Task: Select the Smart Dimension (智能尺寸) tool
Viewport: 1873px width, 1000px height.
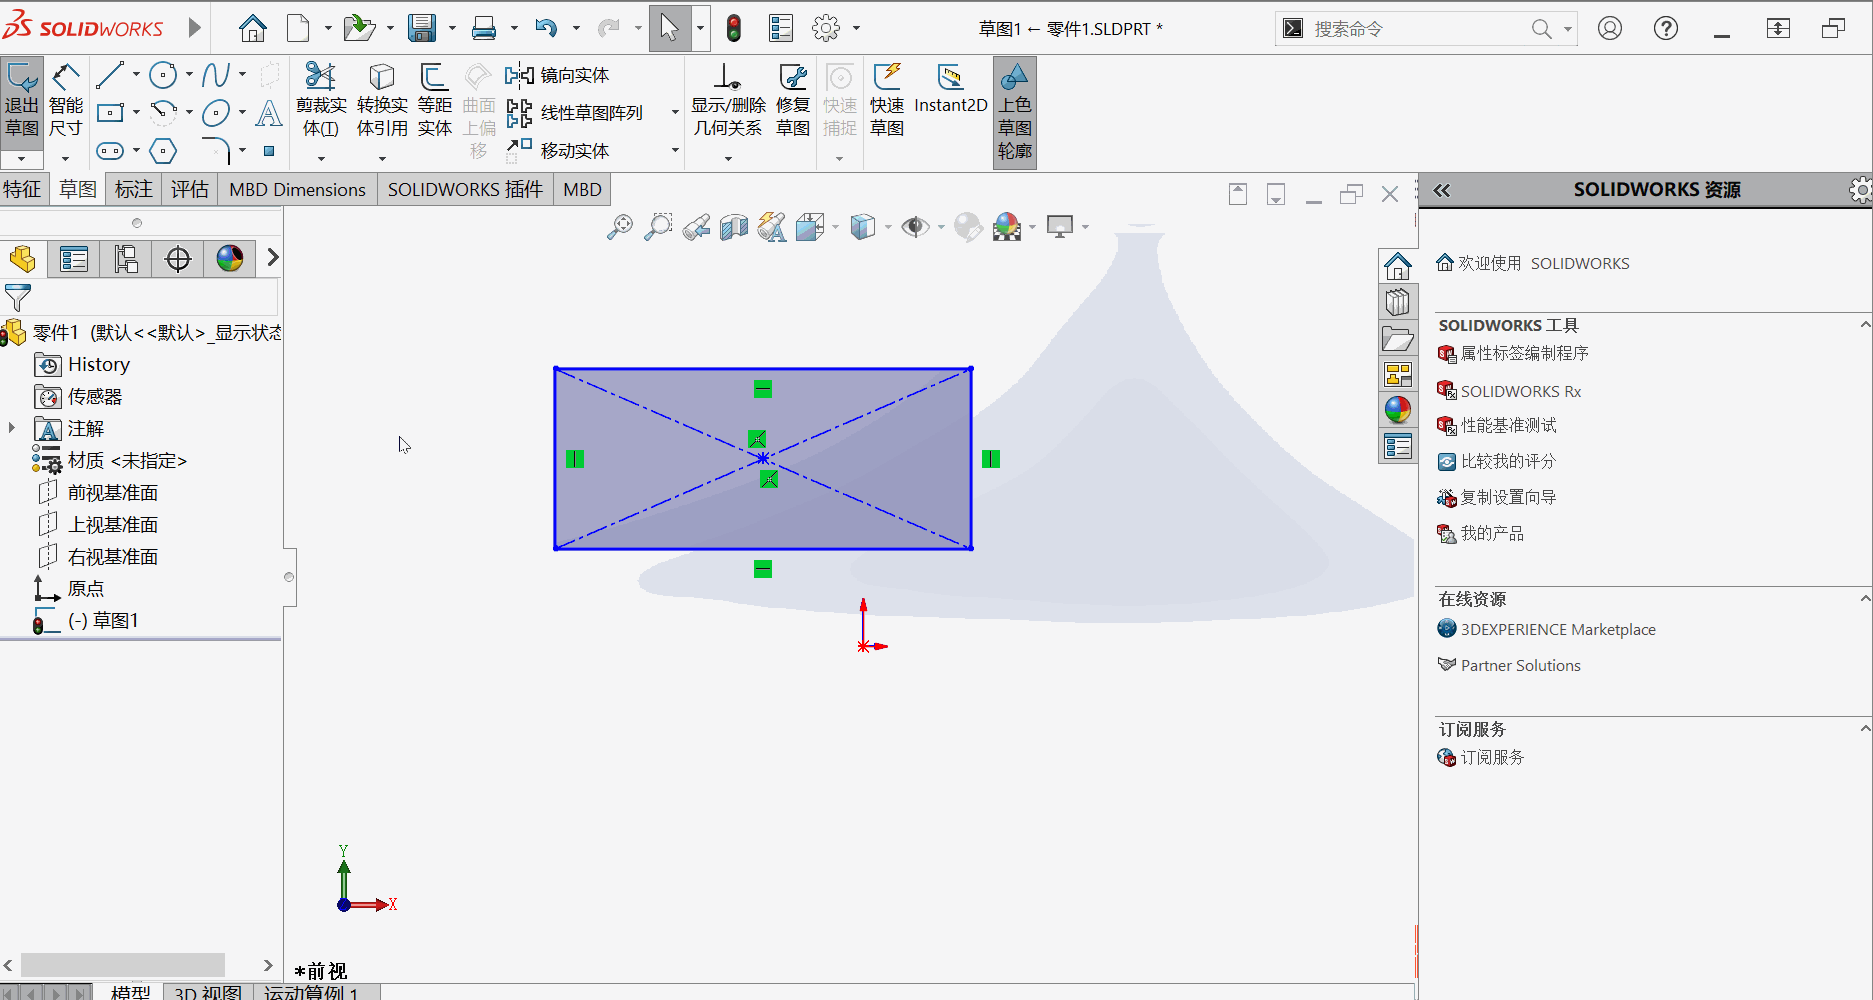Action: (65, 100)
